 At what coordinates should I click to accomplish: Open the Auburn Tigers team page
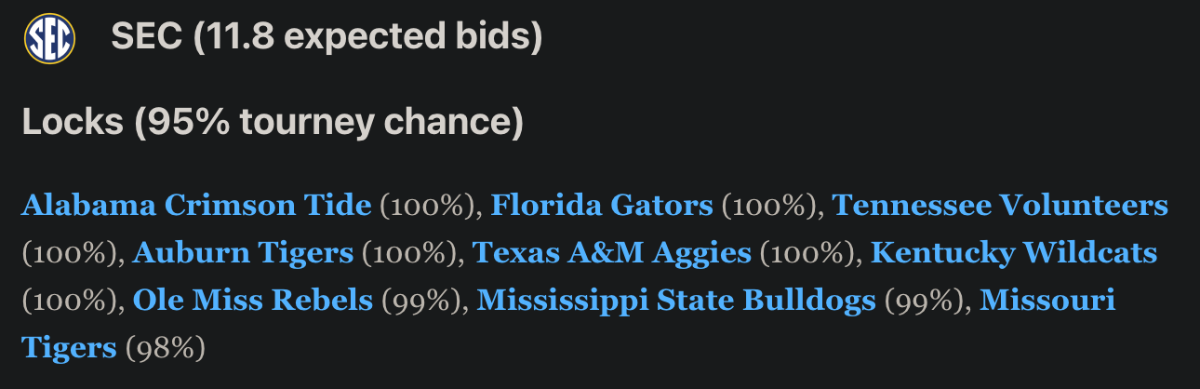243,252
